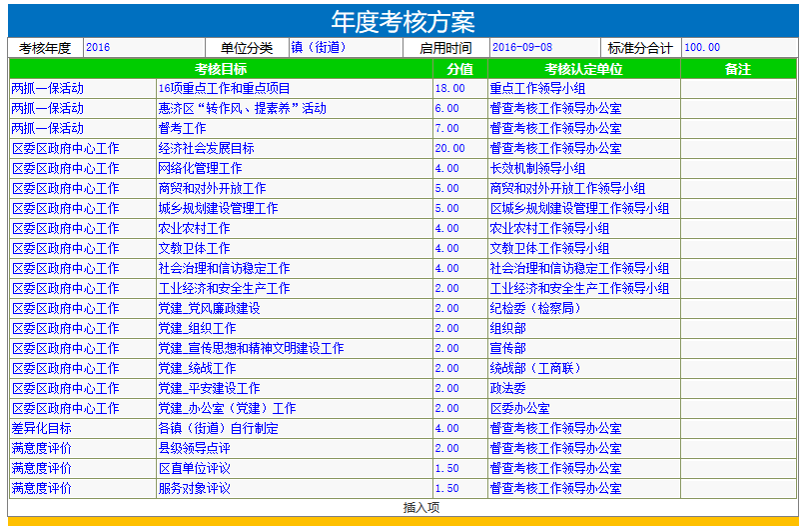Select the 16项重点工作和重点项目 cell

294,89
